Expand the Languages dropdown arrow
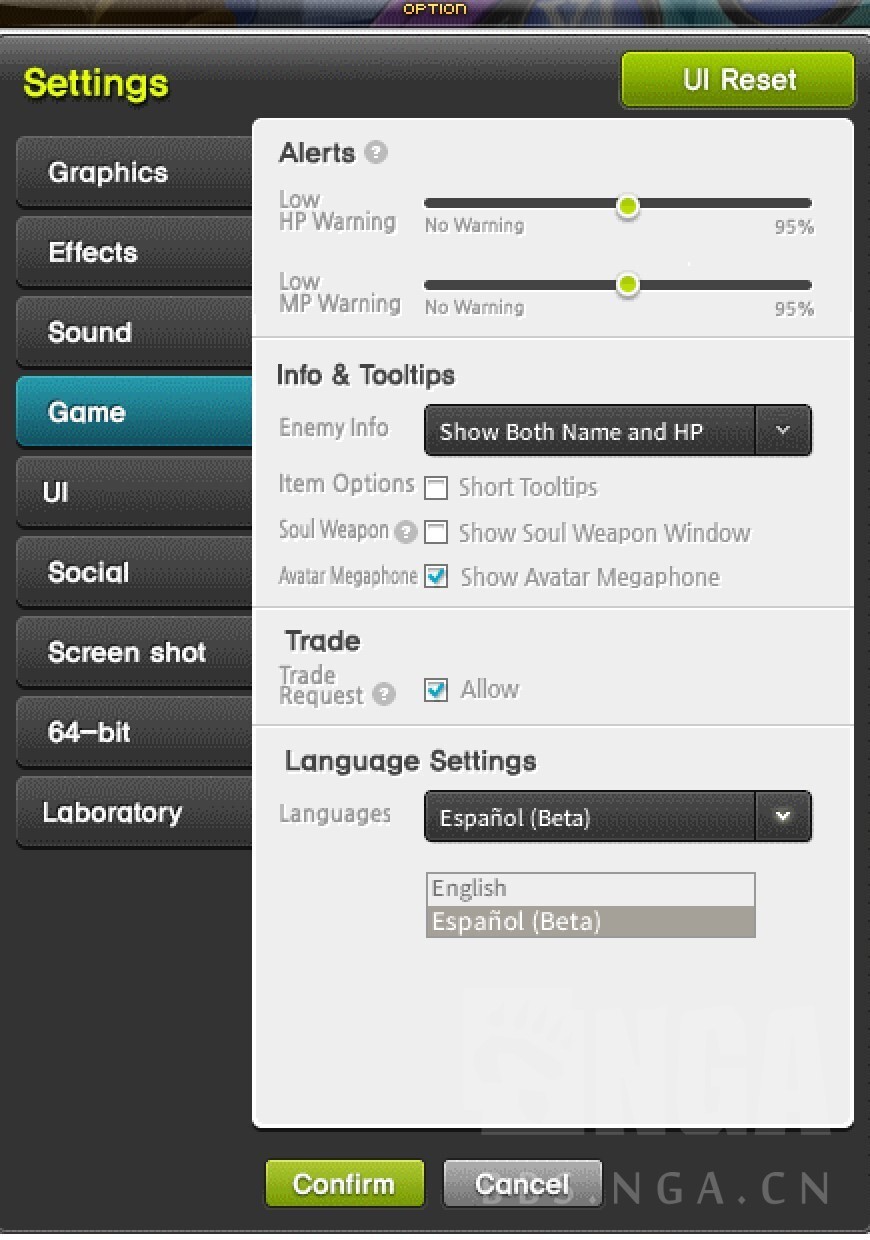The height and width of the screenshot is (1240, 870). 783,817
